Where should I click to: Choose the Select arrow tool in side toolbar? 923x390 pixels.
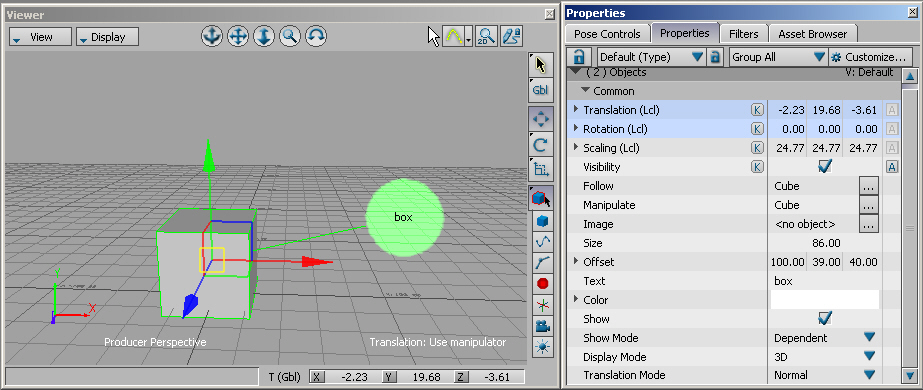(x=541, y=65)
